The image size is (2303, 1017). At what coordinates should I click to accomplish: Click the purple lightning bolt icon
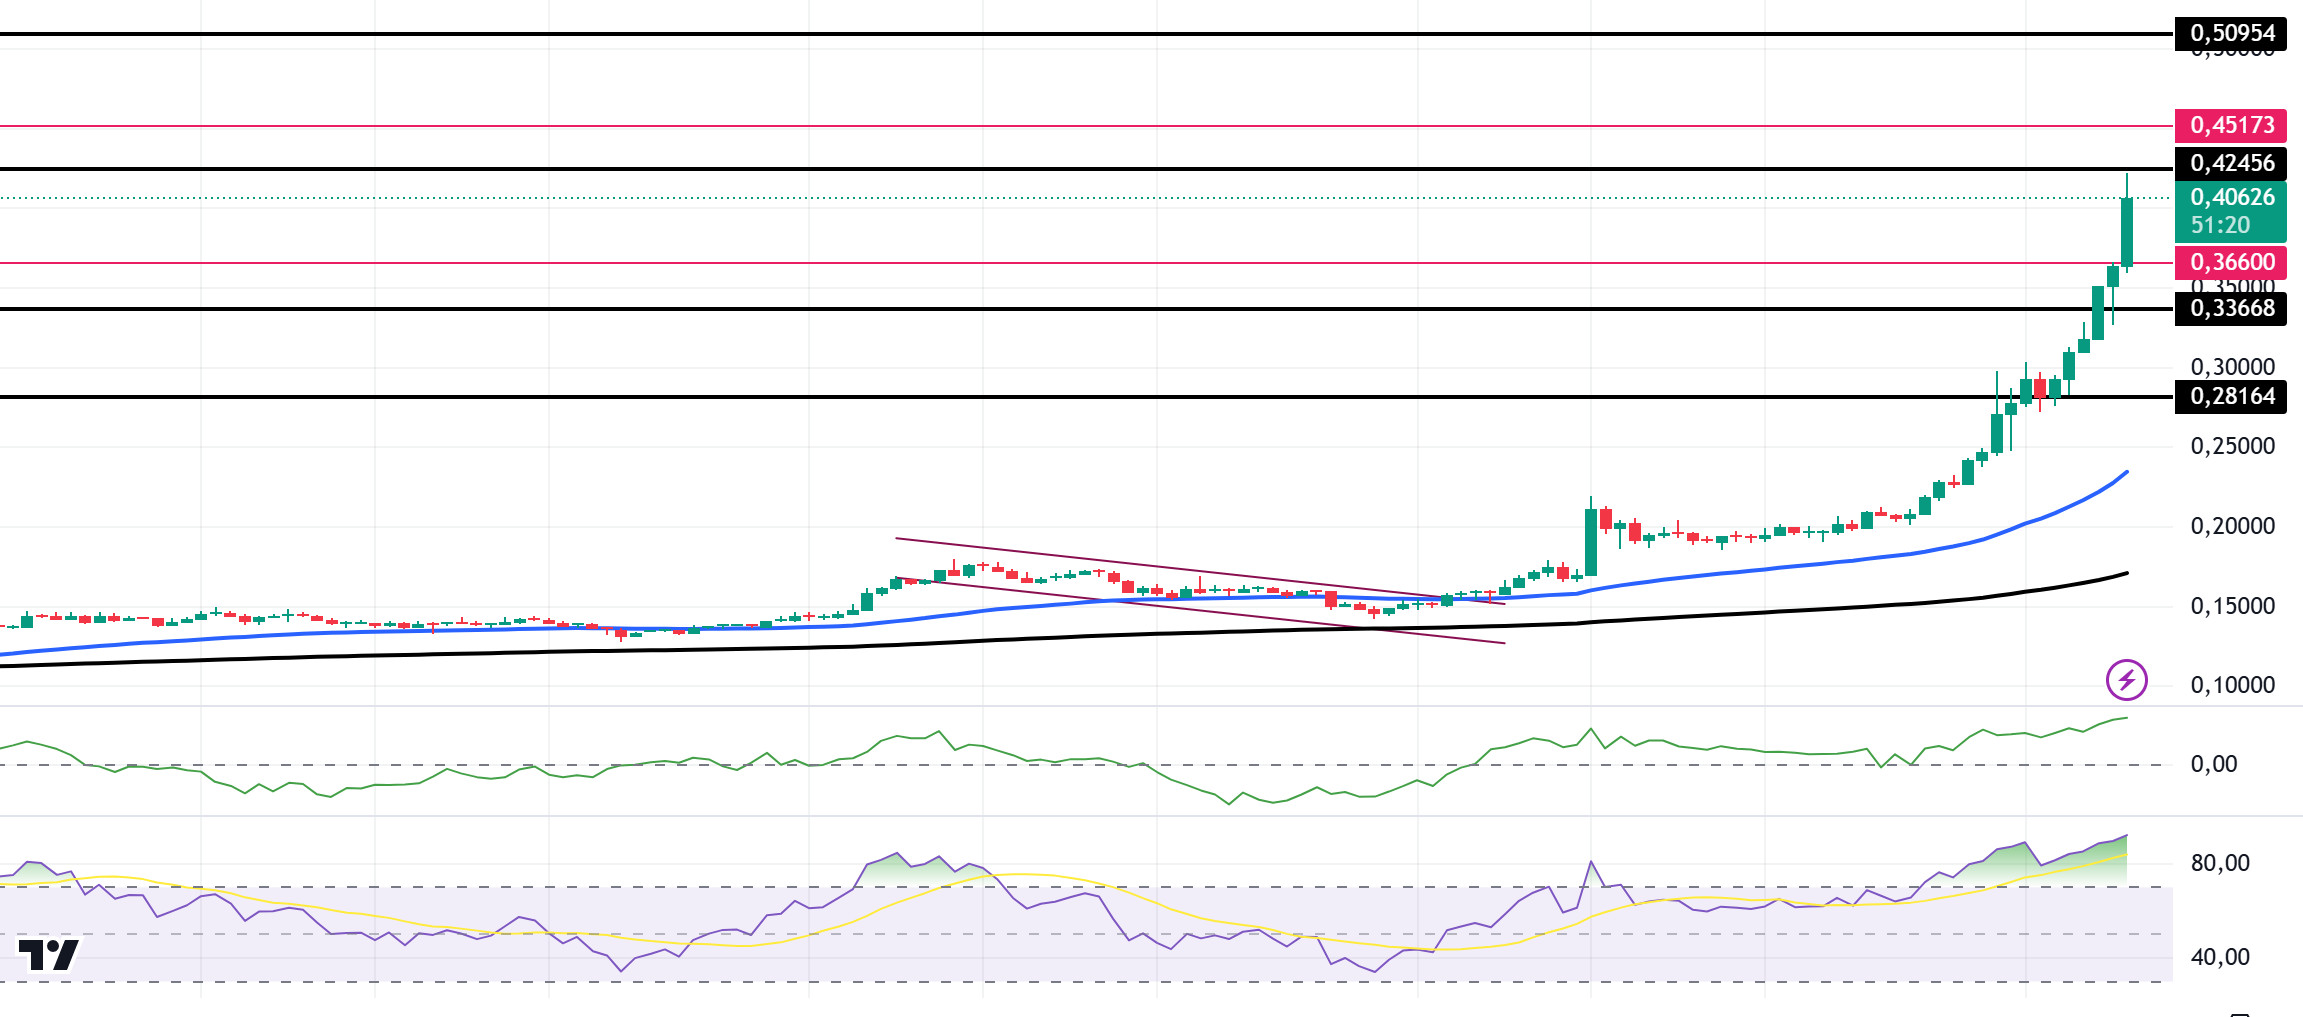click(x=2126, y=680)
